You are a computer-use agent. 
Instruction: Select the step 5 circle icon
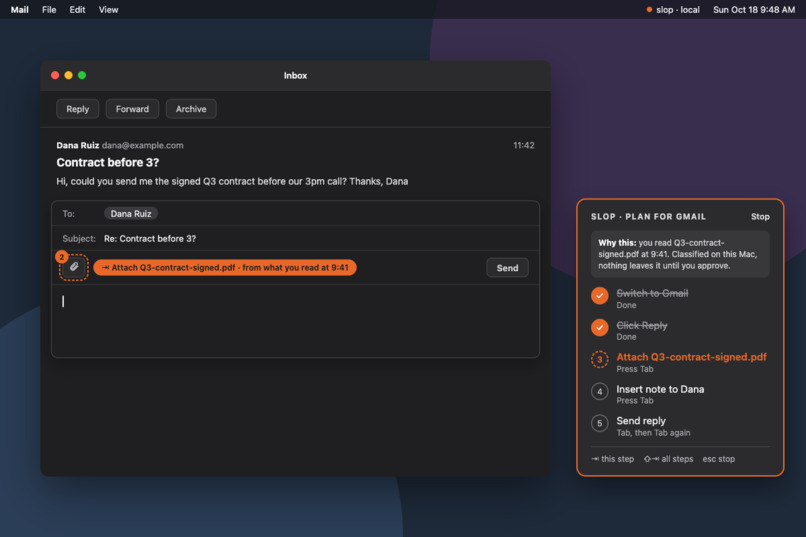click(x=599, y=423)
